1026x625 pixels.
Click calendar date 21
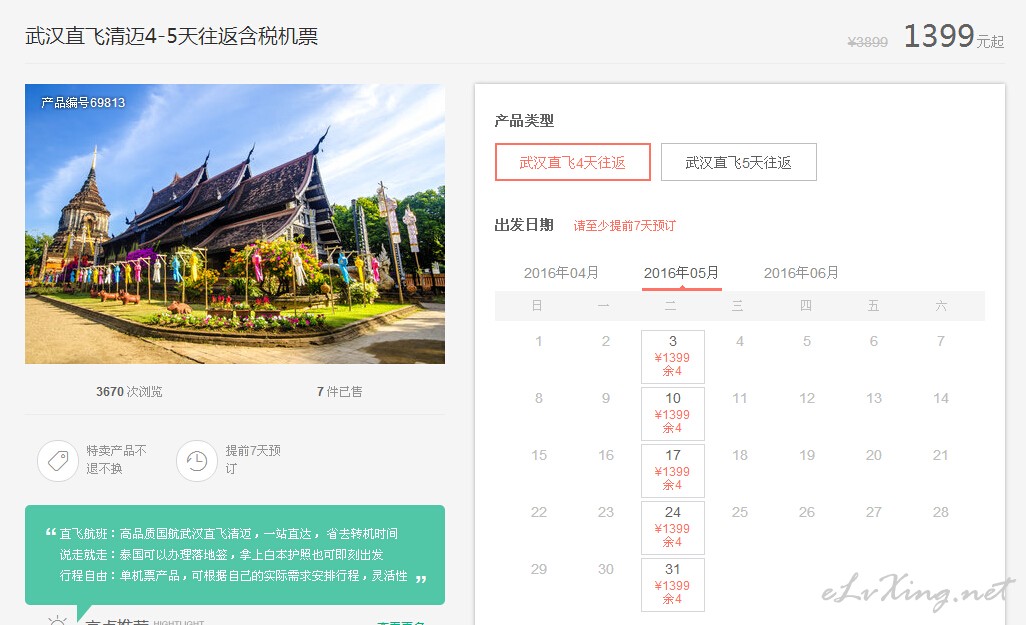click(x=941, y=455)
